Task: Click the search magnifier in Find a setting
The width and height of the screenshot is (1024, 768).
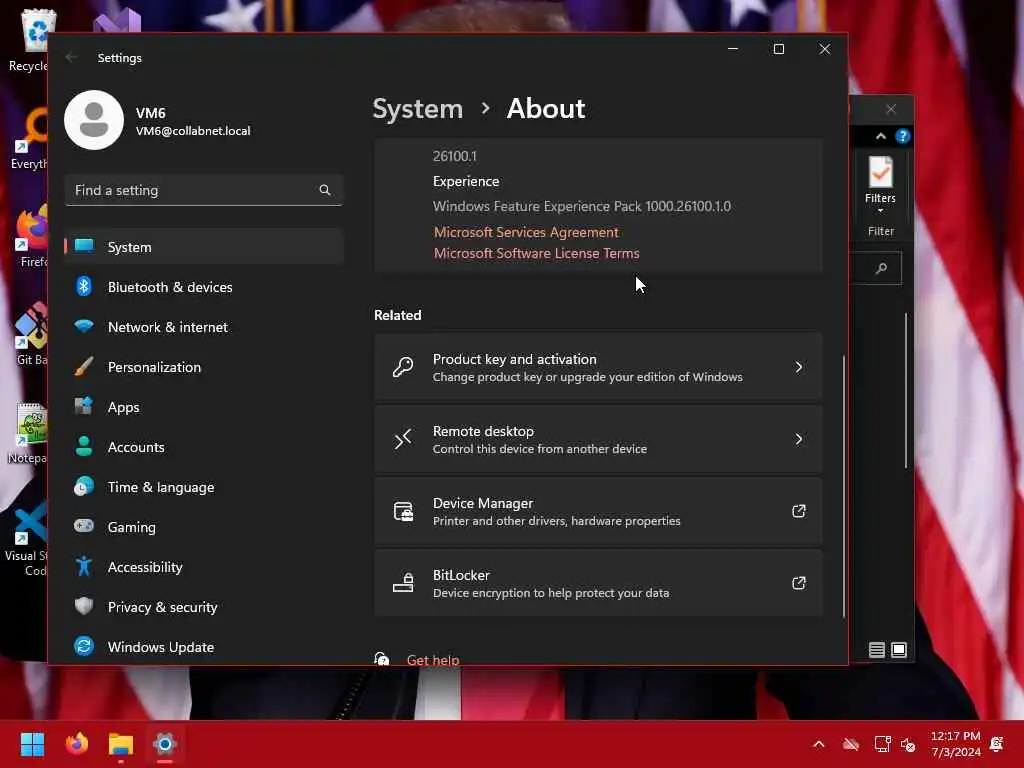Action: point(325,190)
